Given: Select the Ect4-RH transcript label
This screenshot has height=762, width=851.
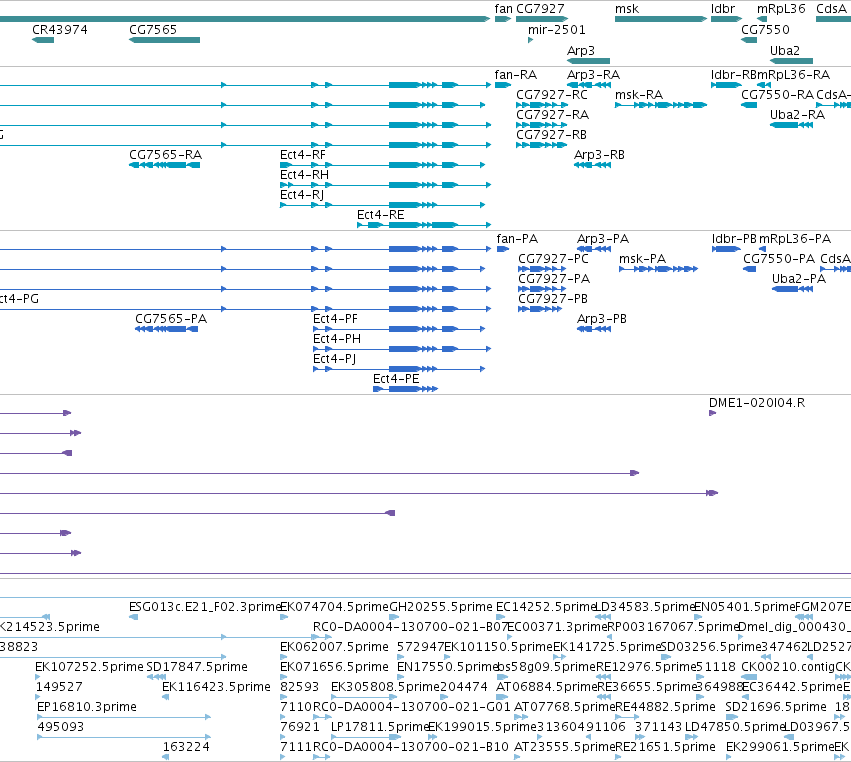Looking at the screenshot, I should (x=304, y=175).
